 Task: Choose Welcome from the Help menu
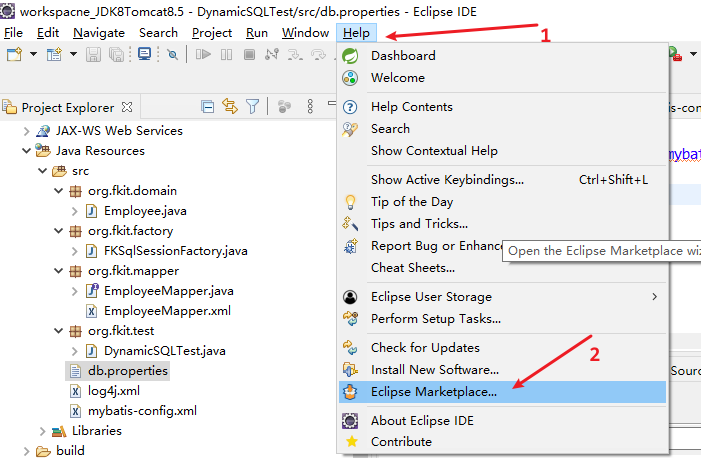click(x=503, y=78)
